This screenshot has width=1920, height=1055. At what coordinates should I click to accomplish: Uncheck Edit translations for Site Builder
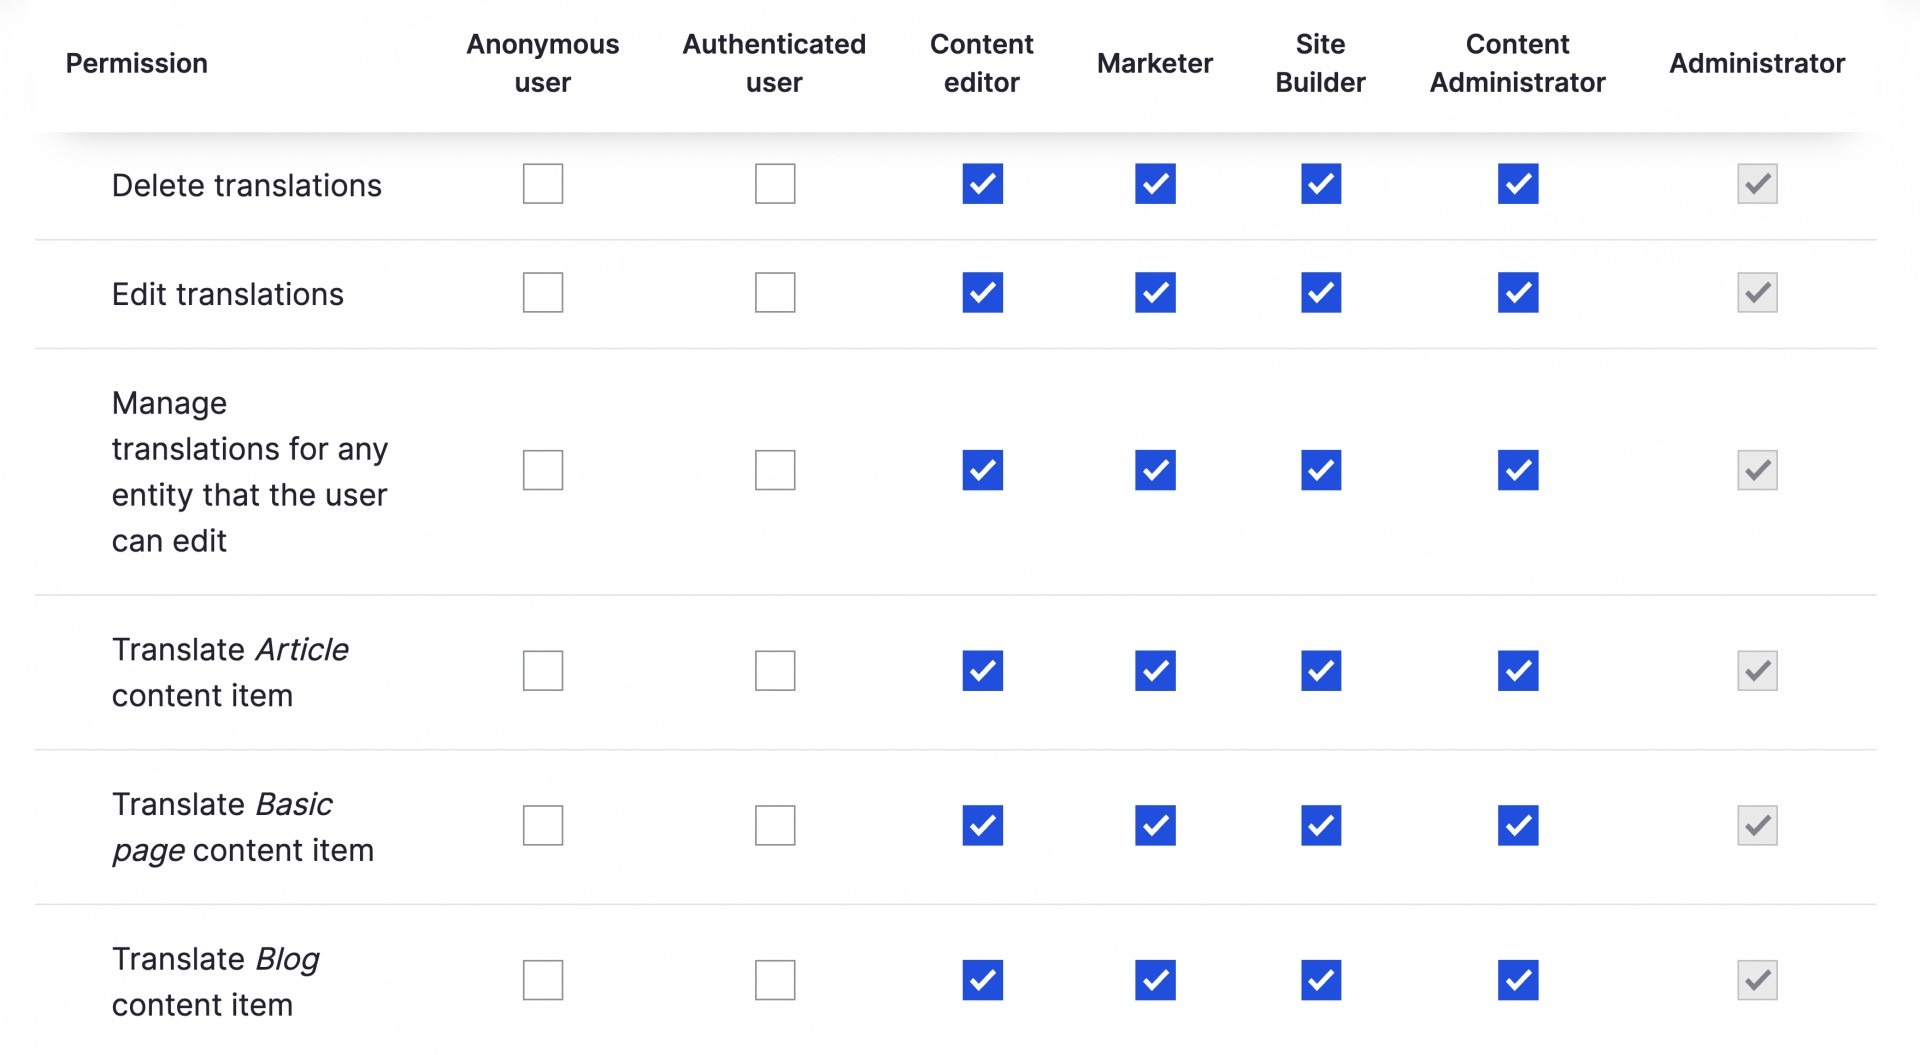point(1320,293)
